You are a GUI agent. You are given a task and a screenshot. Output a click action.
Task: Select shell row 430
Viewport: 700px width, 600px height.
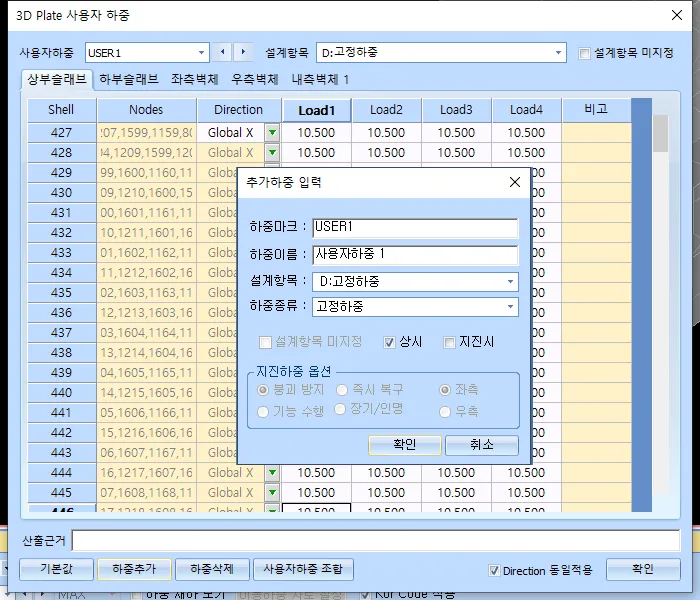(x=61, y=192)
